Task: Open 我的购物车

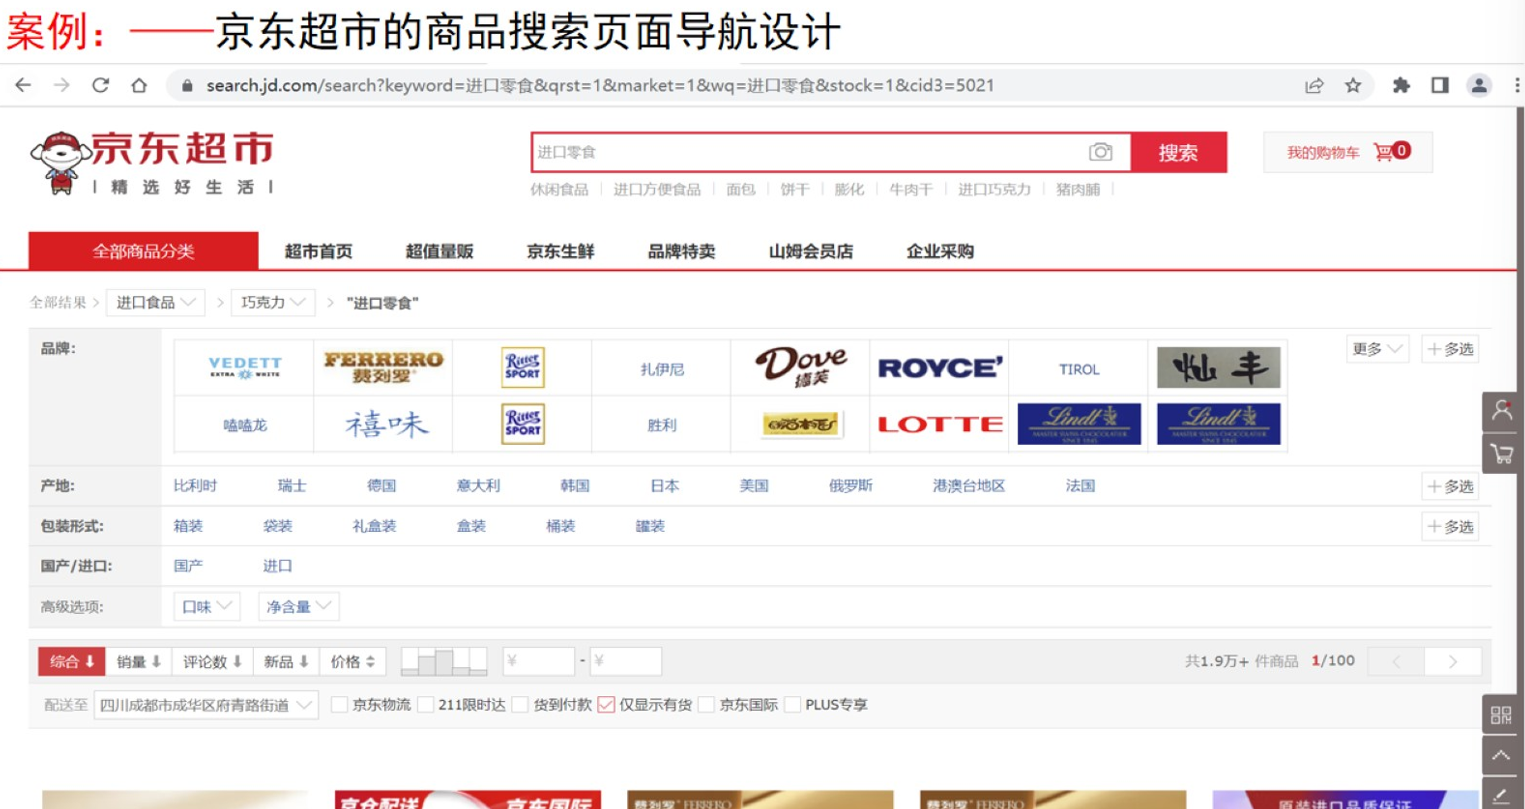Action: [1347, 152]
